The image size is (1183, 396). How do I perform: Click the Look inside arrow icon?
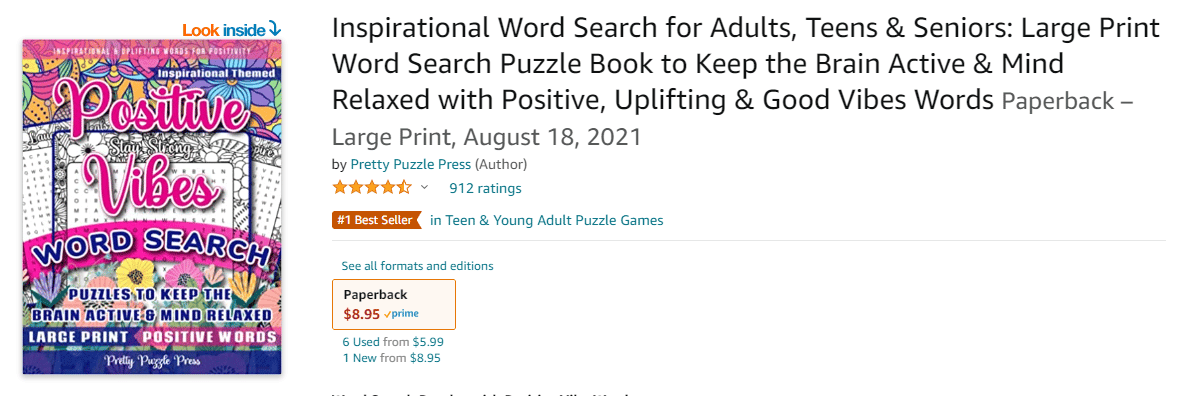point(274,29)
